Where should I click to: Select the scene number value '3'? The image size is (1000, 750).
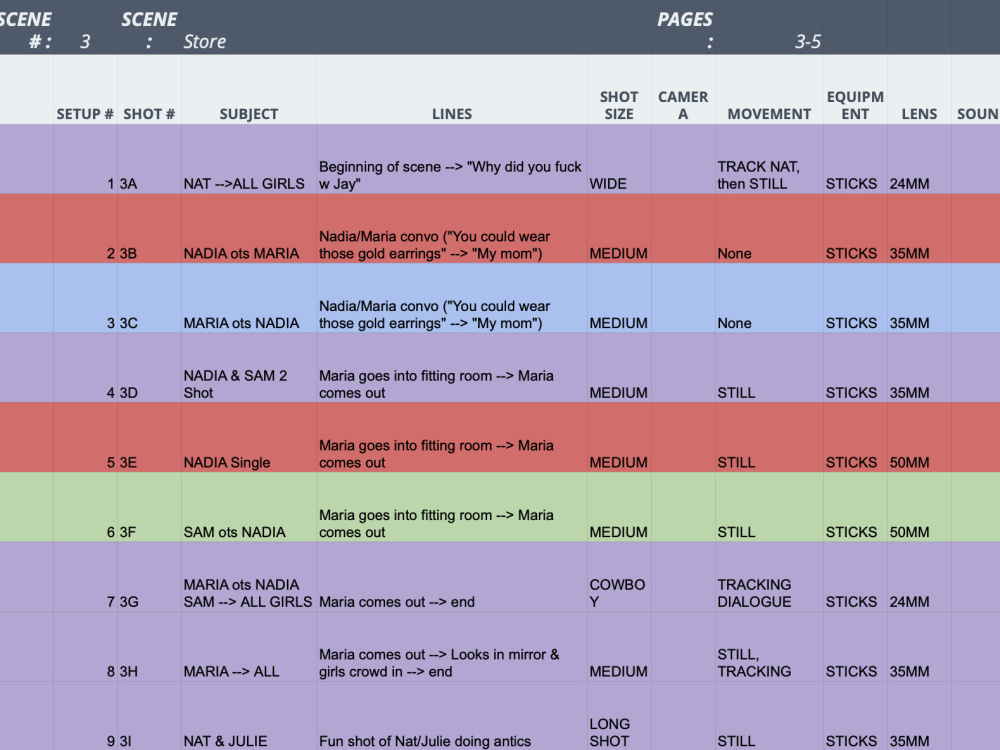point(85,41)
